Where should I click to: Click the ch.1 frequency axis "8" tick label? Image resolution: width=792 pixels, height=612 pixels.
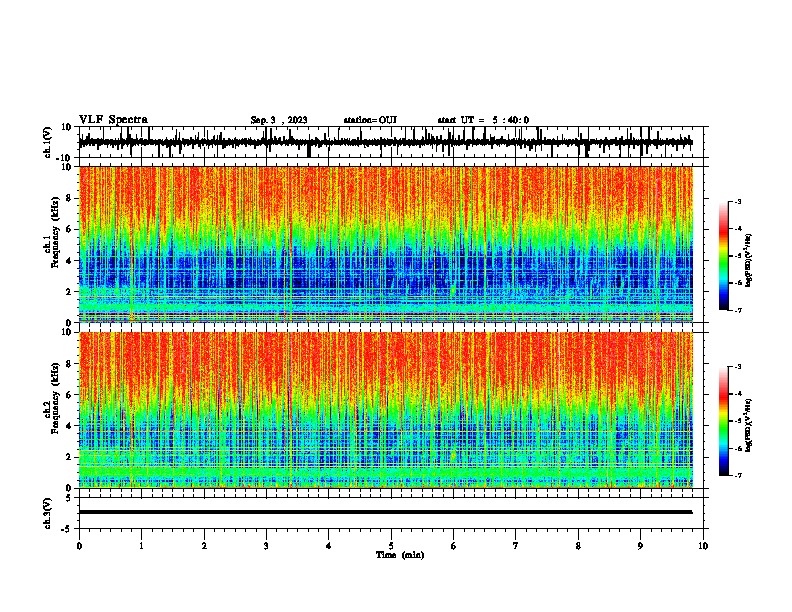click(x=70, y=198)
